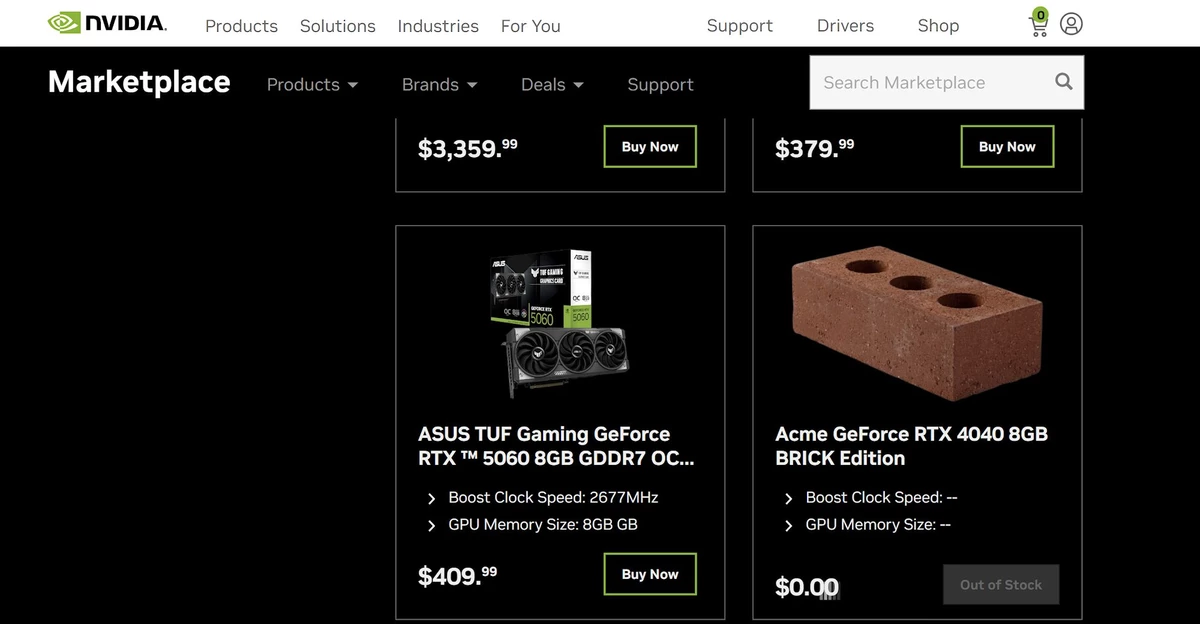The image size is (1200, 624).
Task: Click the Acme brick product image
Action: [916, 318]
